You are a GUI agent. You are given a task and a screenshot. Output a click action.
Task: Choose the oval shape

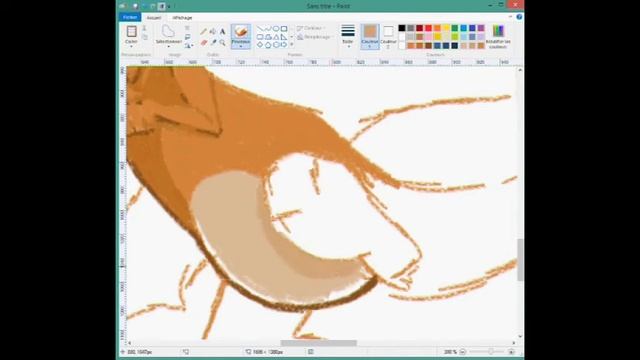276,29
